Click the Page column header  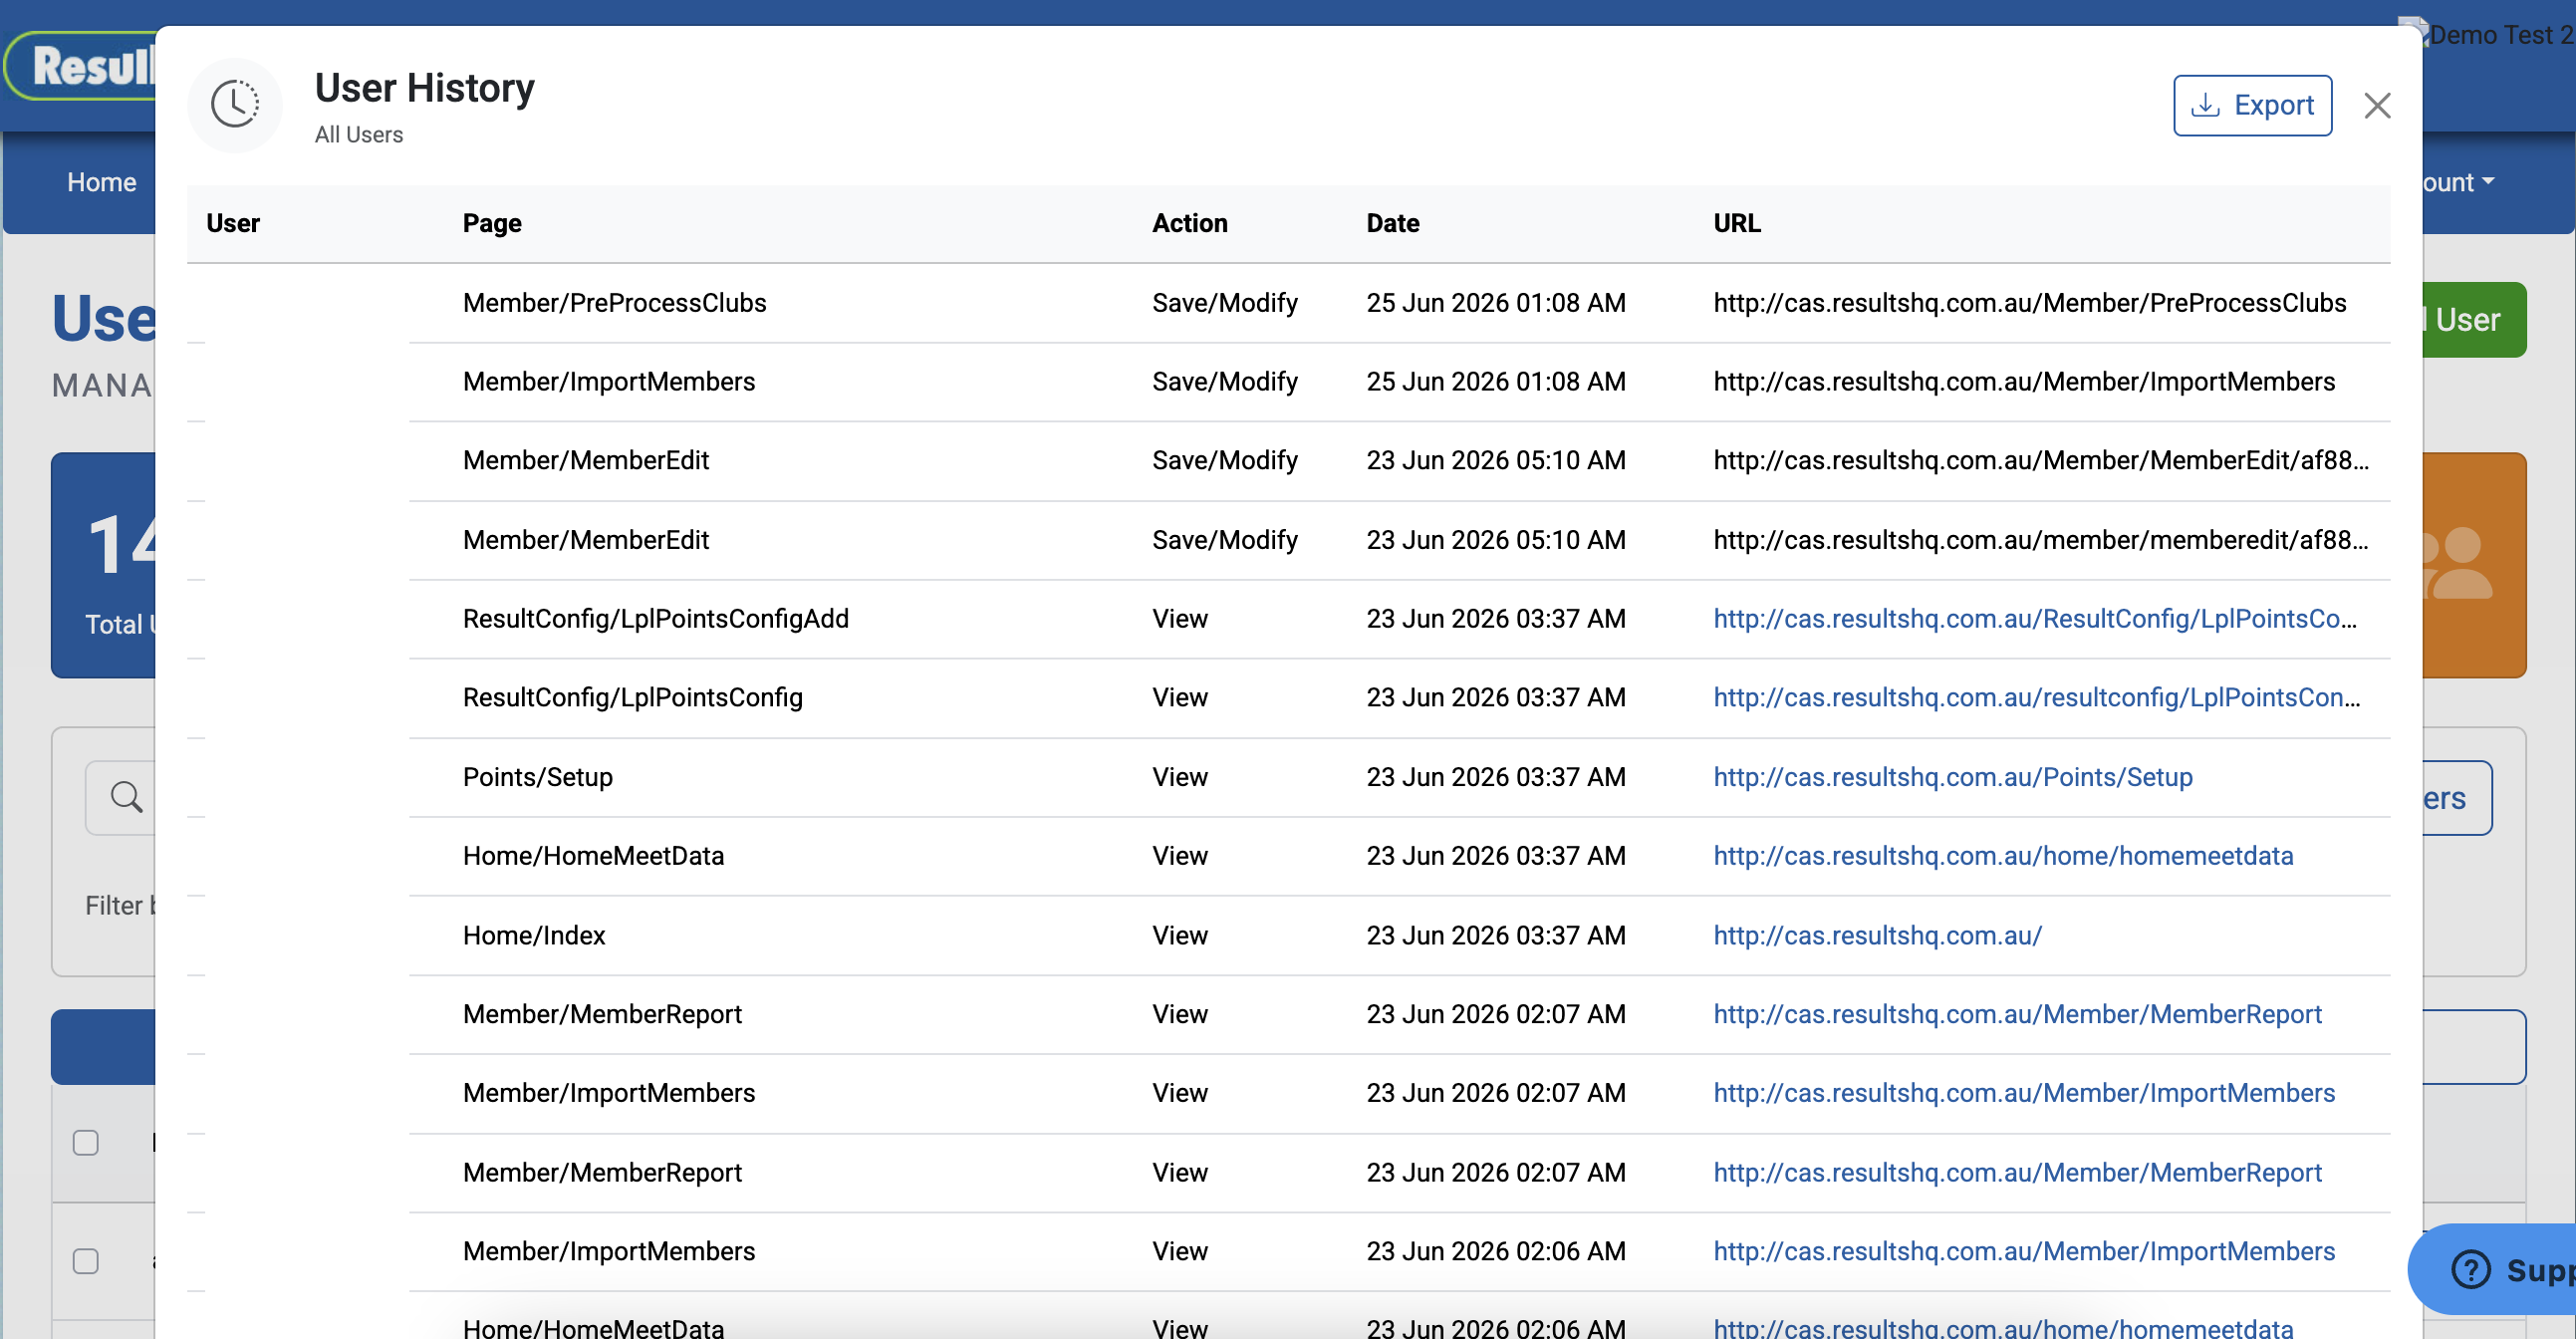492,223
